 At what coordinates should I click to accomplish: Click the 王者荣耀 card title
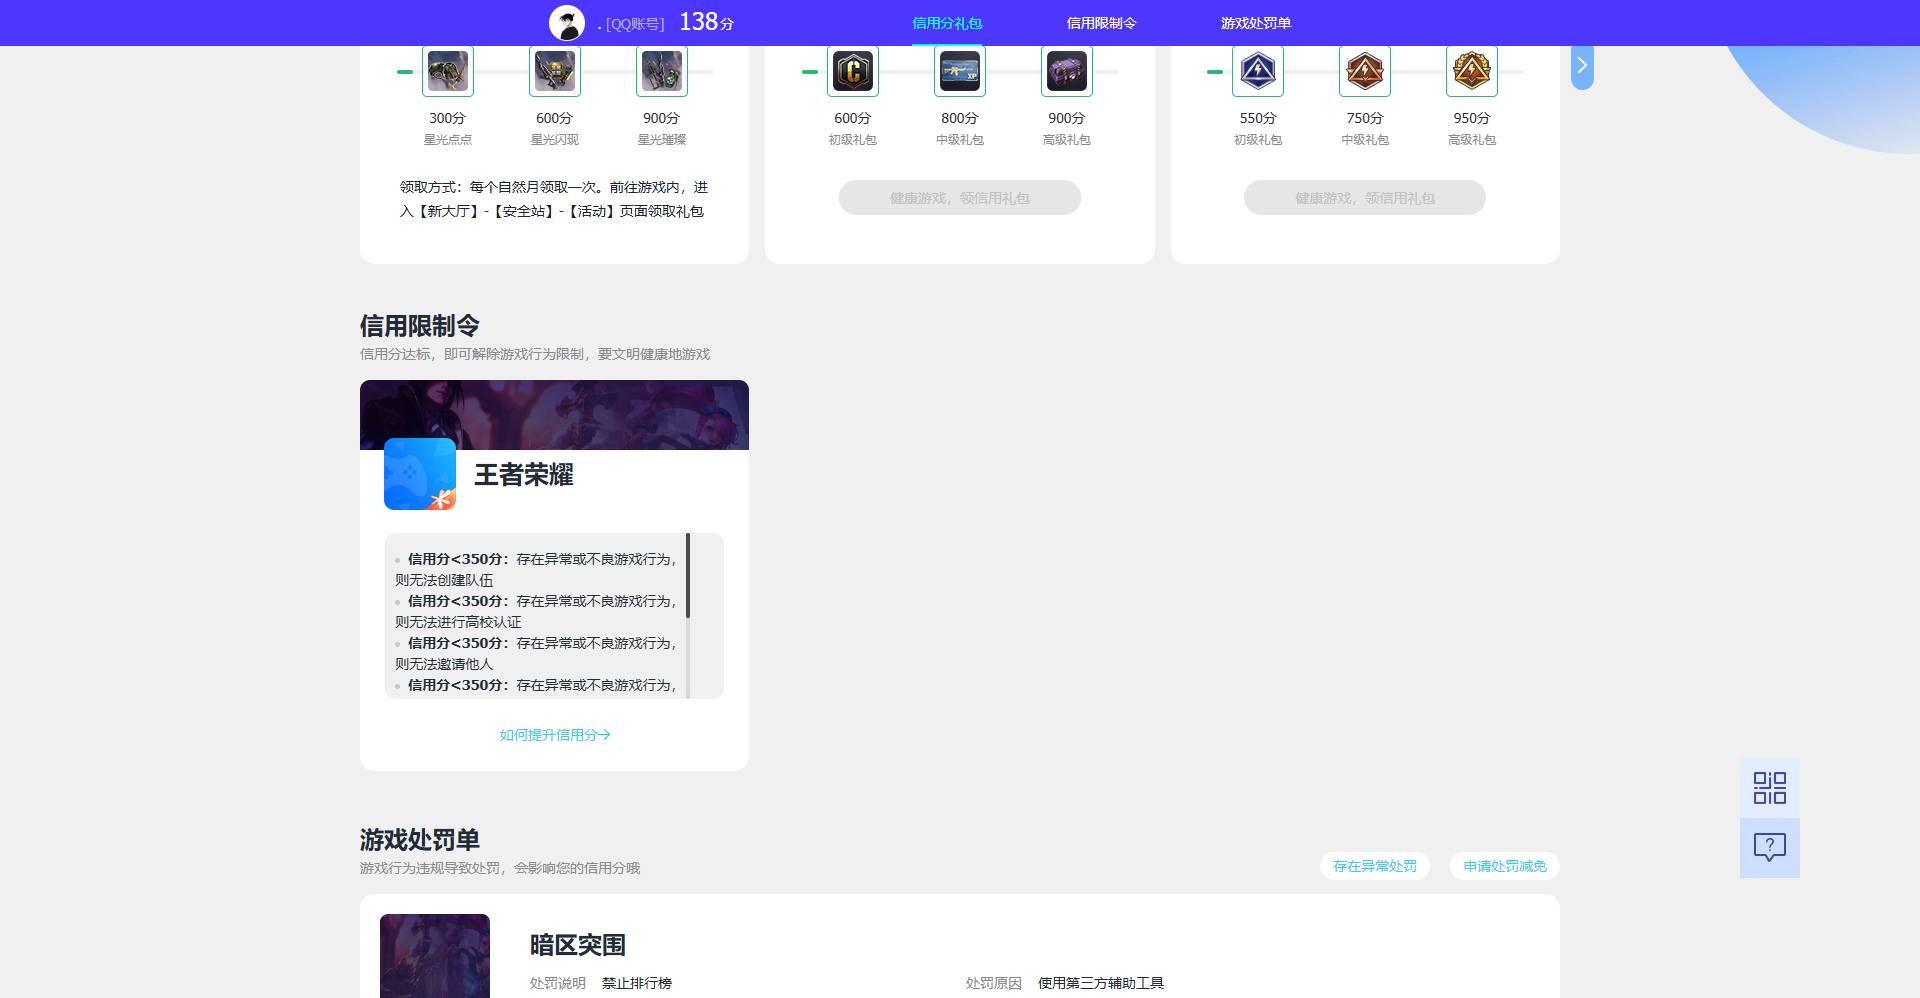pos(524,475)
